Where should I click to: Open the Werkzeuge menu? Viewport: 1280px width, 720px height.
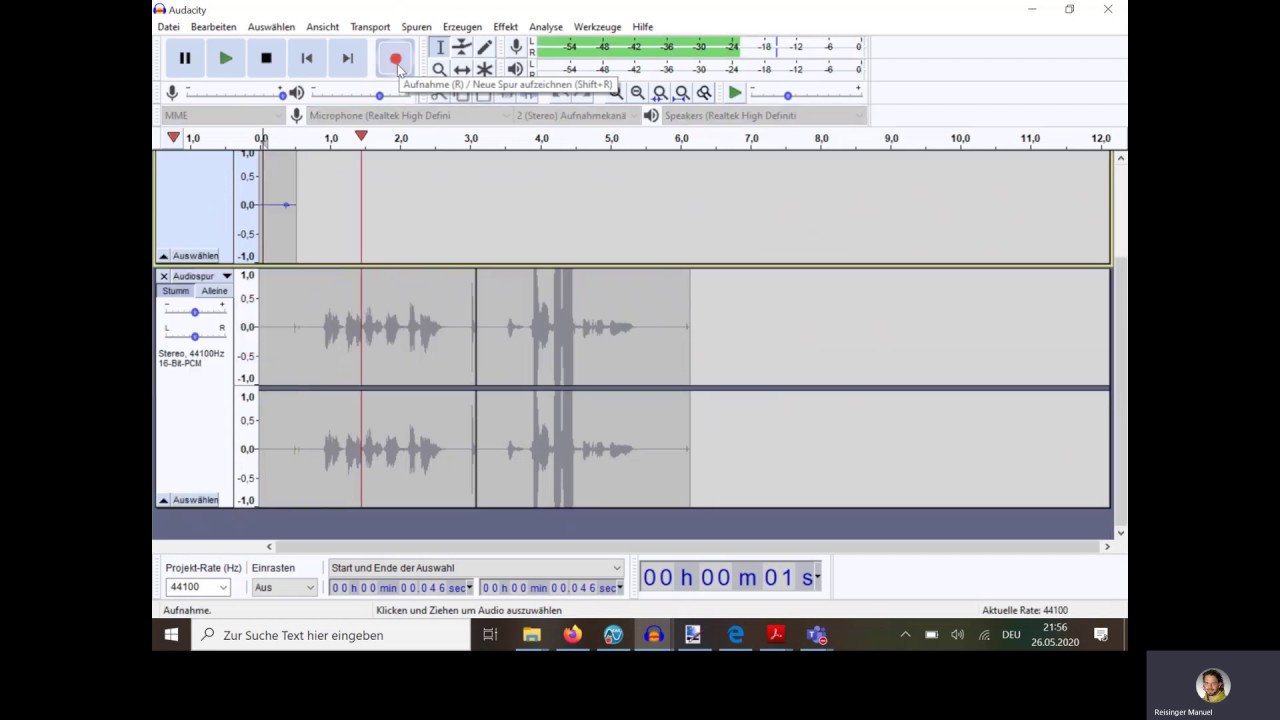coord(597,27)
